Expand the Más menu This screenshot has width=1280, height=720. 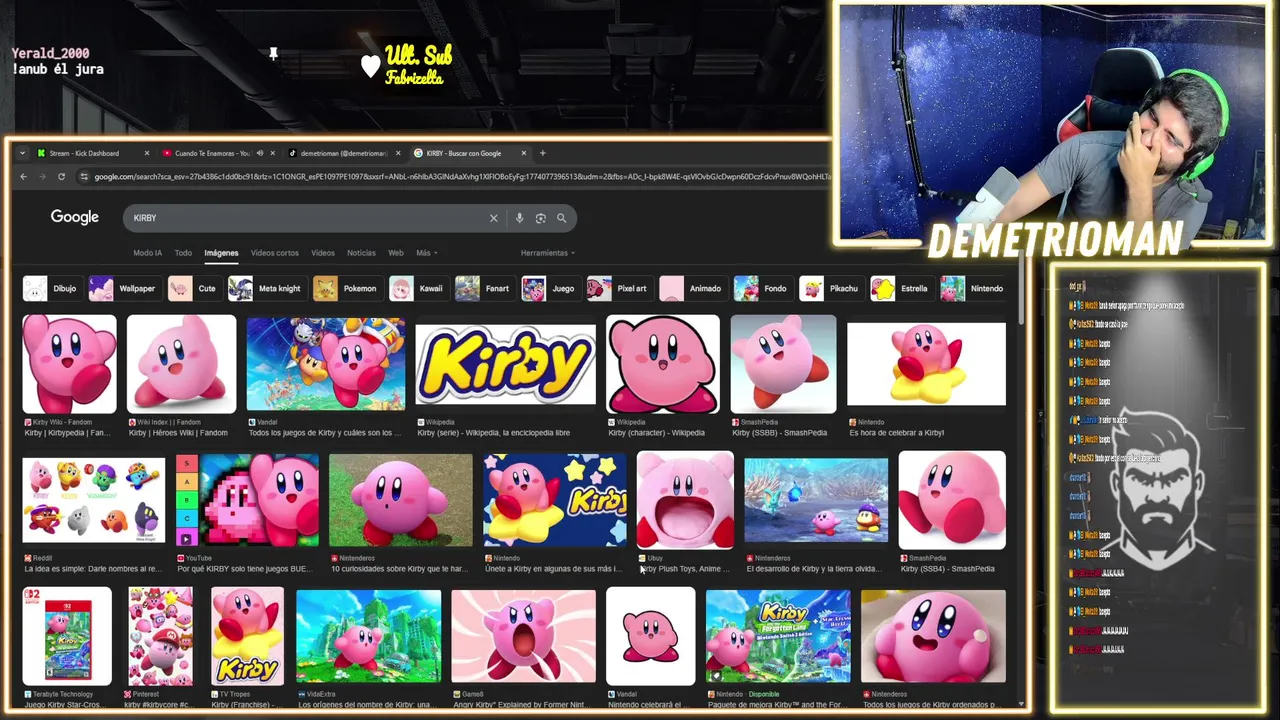click(427, 253)
